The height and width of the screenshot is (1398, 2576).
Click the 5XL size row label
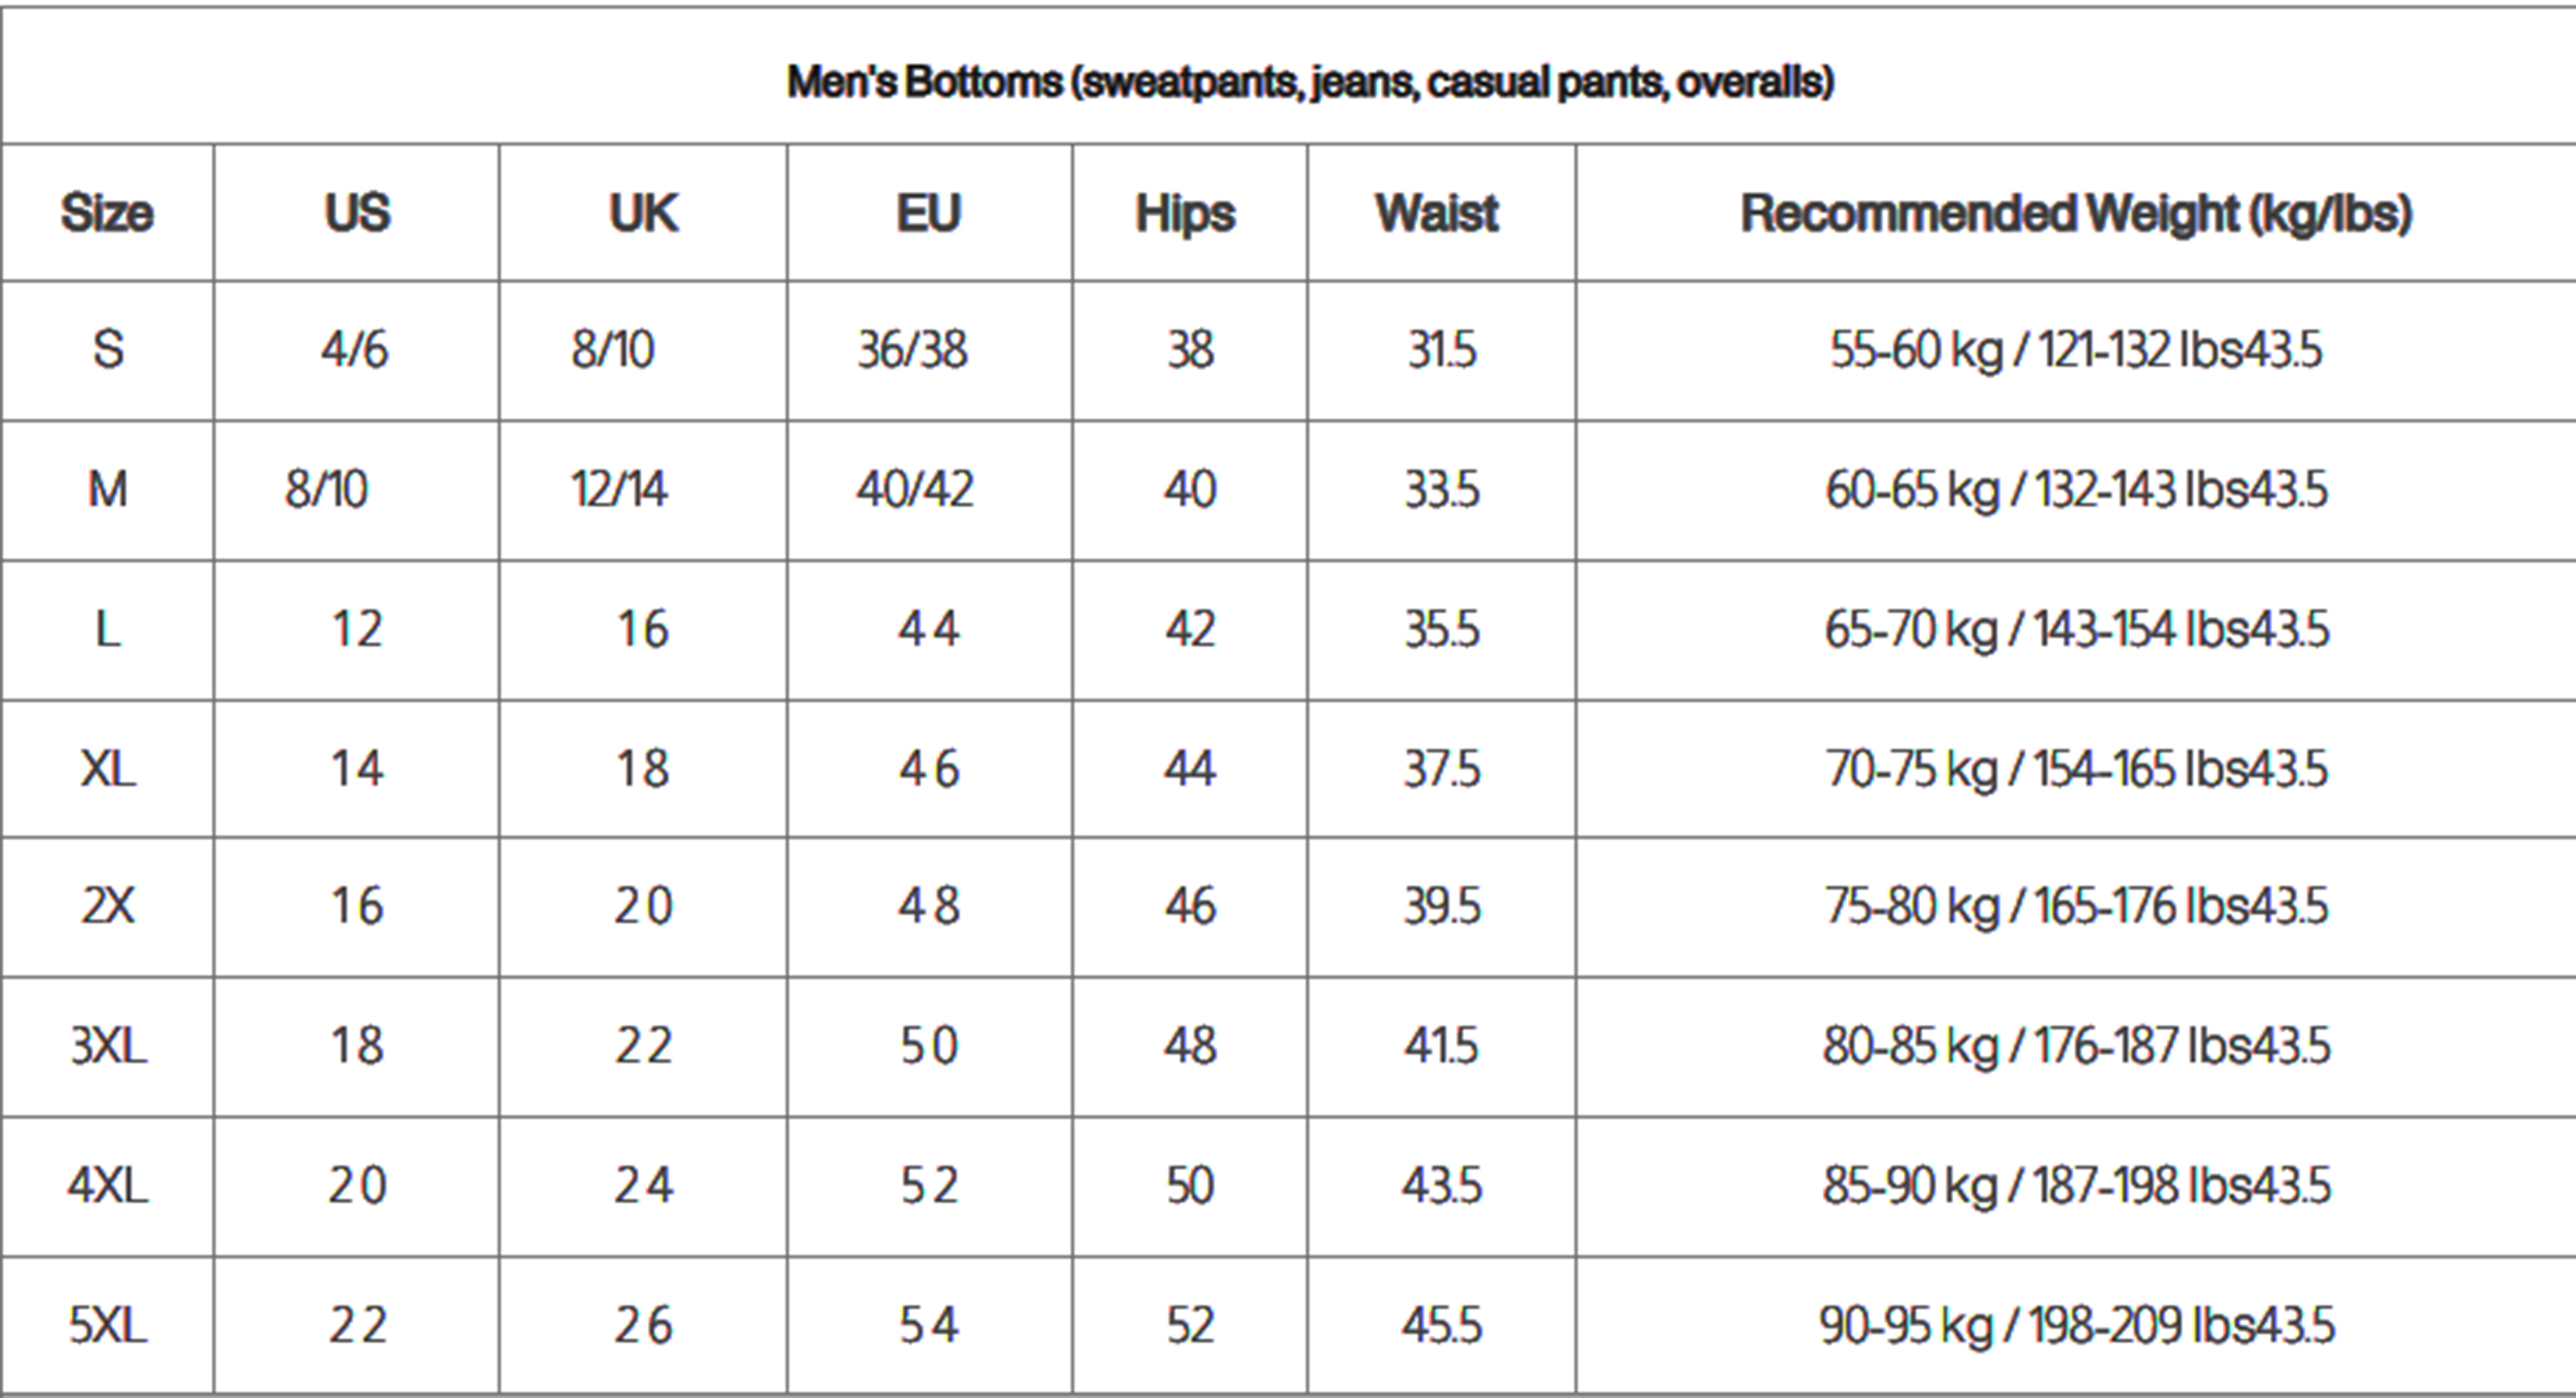coord(108,1325)
